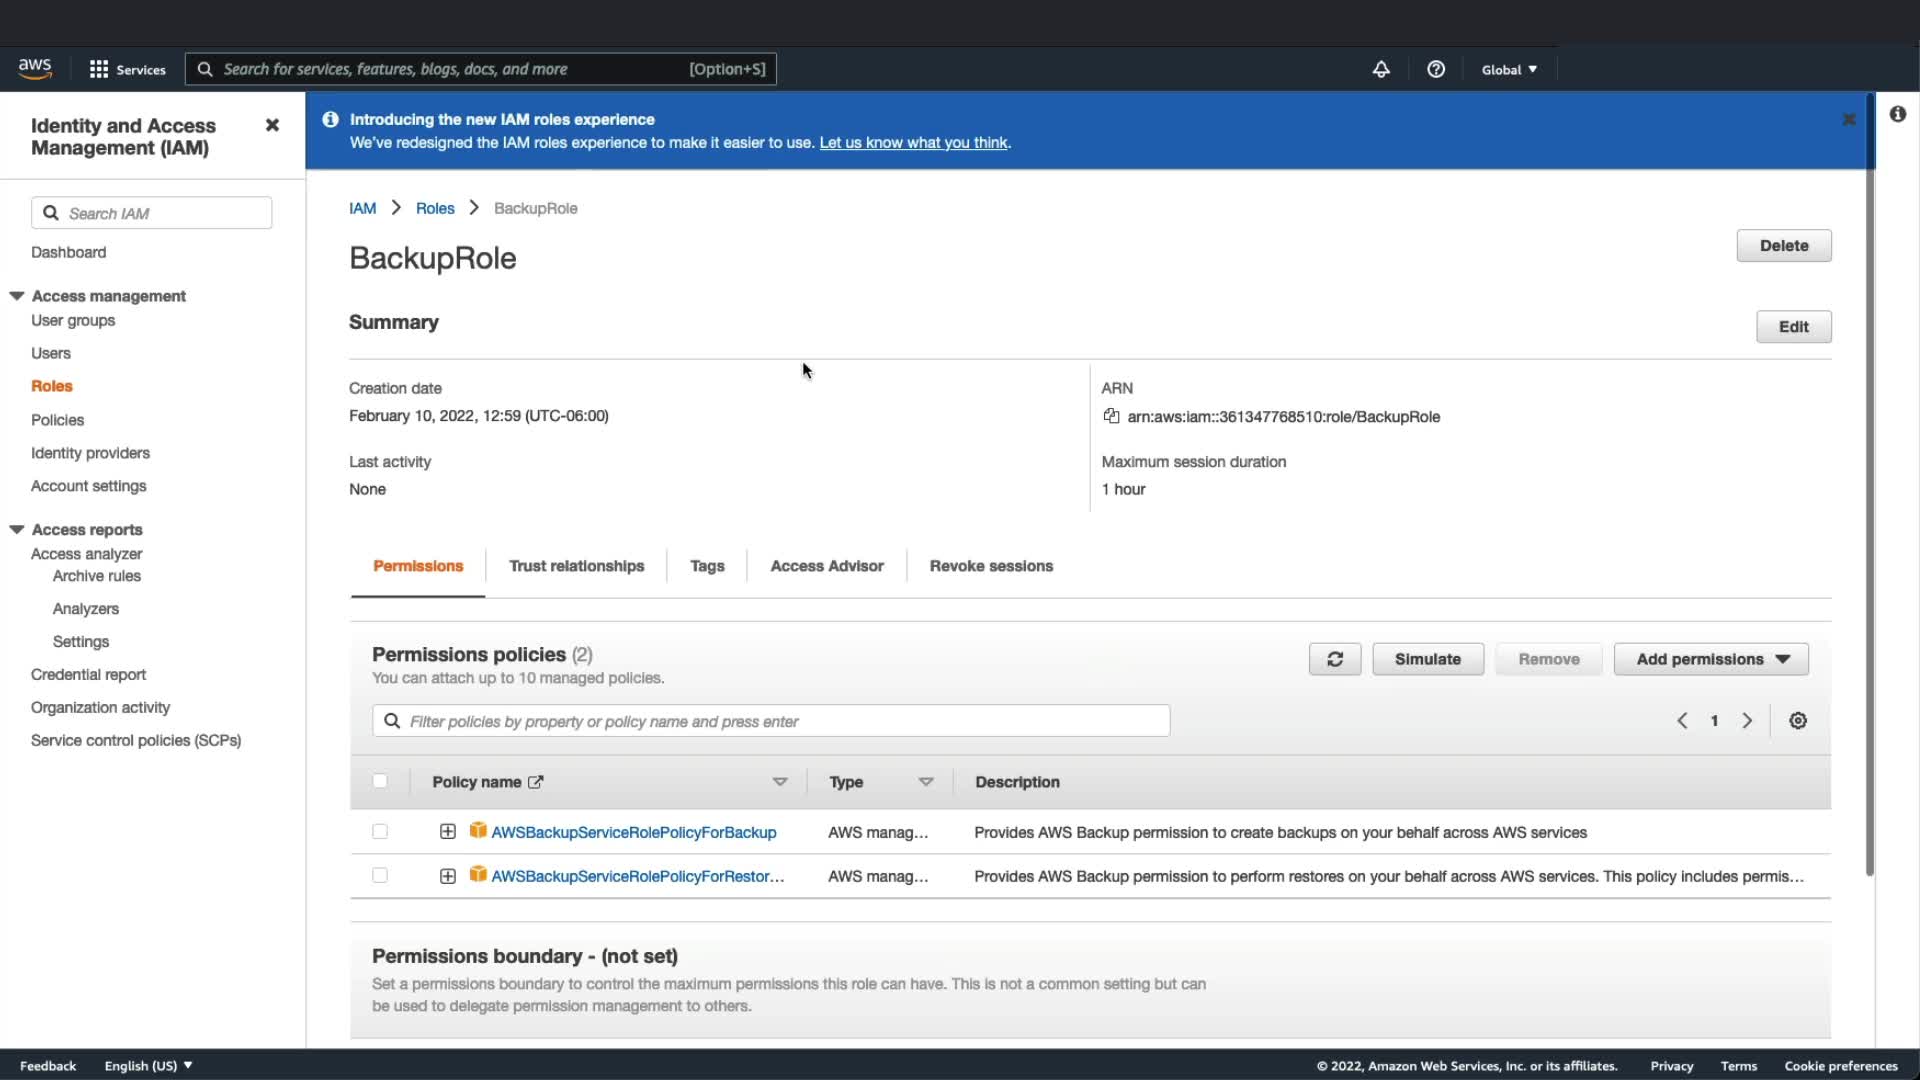Copy the role ARN with copy icon
Viewport: 1920px width, 1080px height.
1111,416
